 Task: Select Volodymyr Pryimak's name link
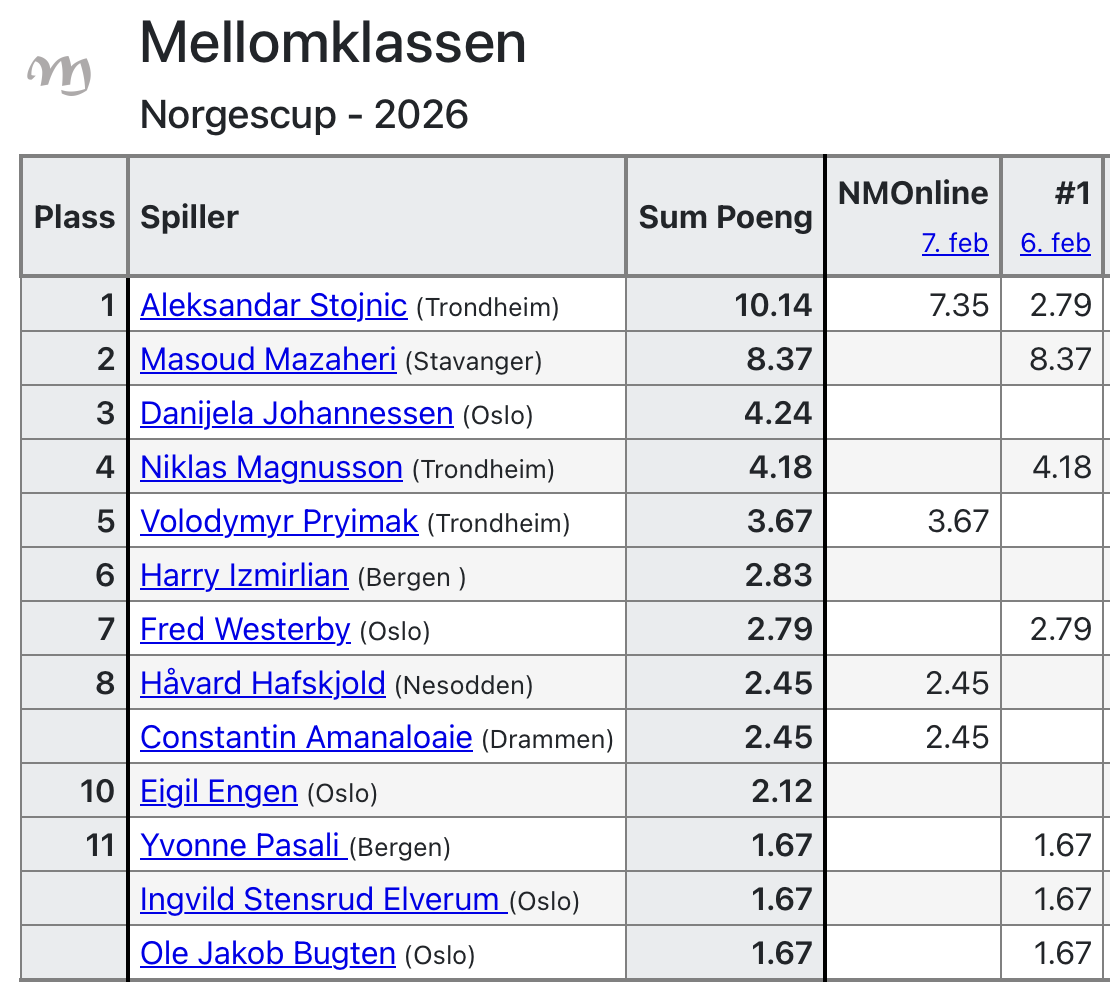pyautogui.click(x=279, y=521)
